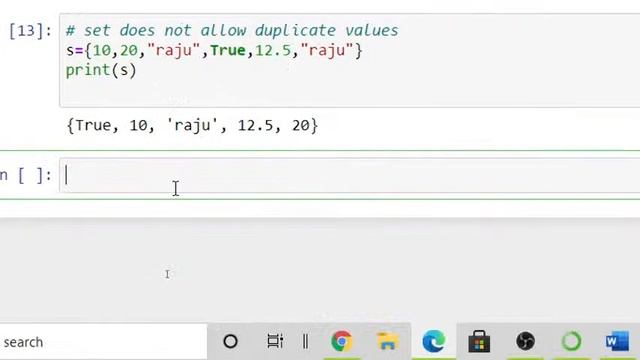Open the green ring app on taskbar
Viewport: 640px width, 360px height.
click(x=571, y=341)
